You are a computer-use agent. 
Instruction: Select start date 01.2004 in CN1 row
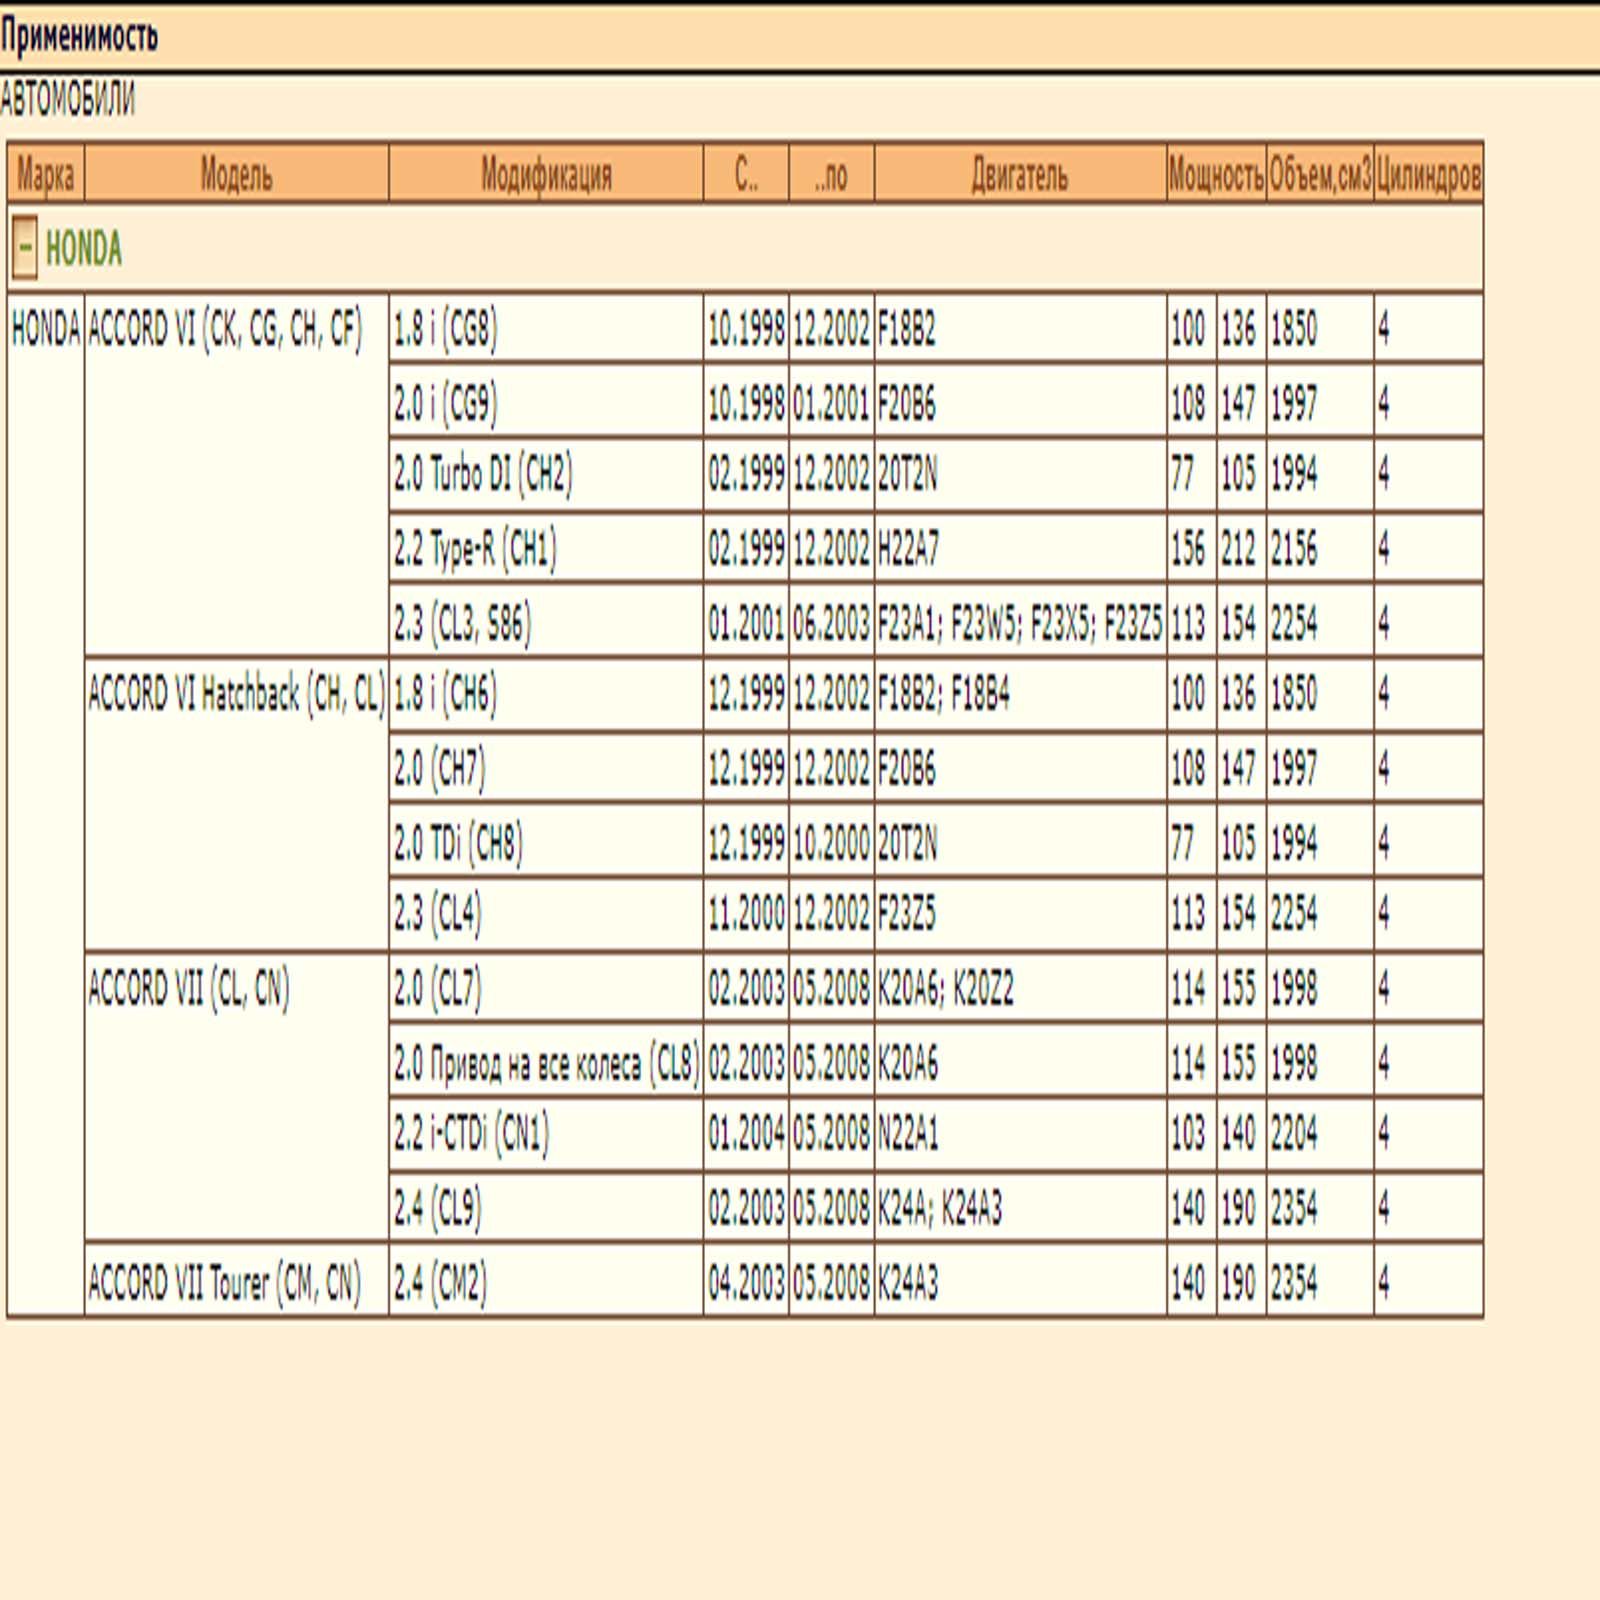(x=746, y=1133)
